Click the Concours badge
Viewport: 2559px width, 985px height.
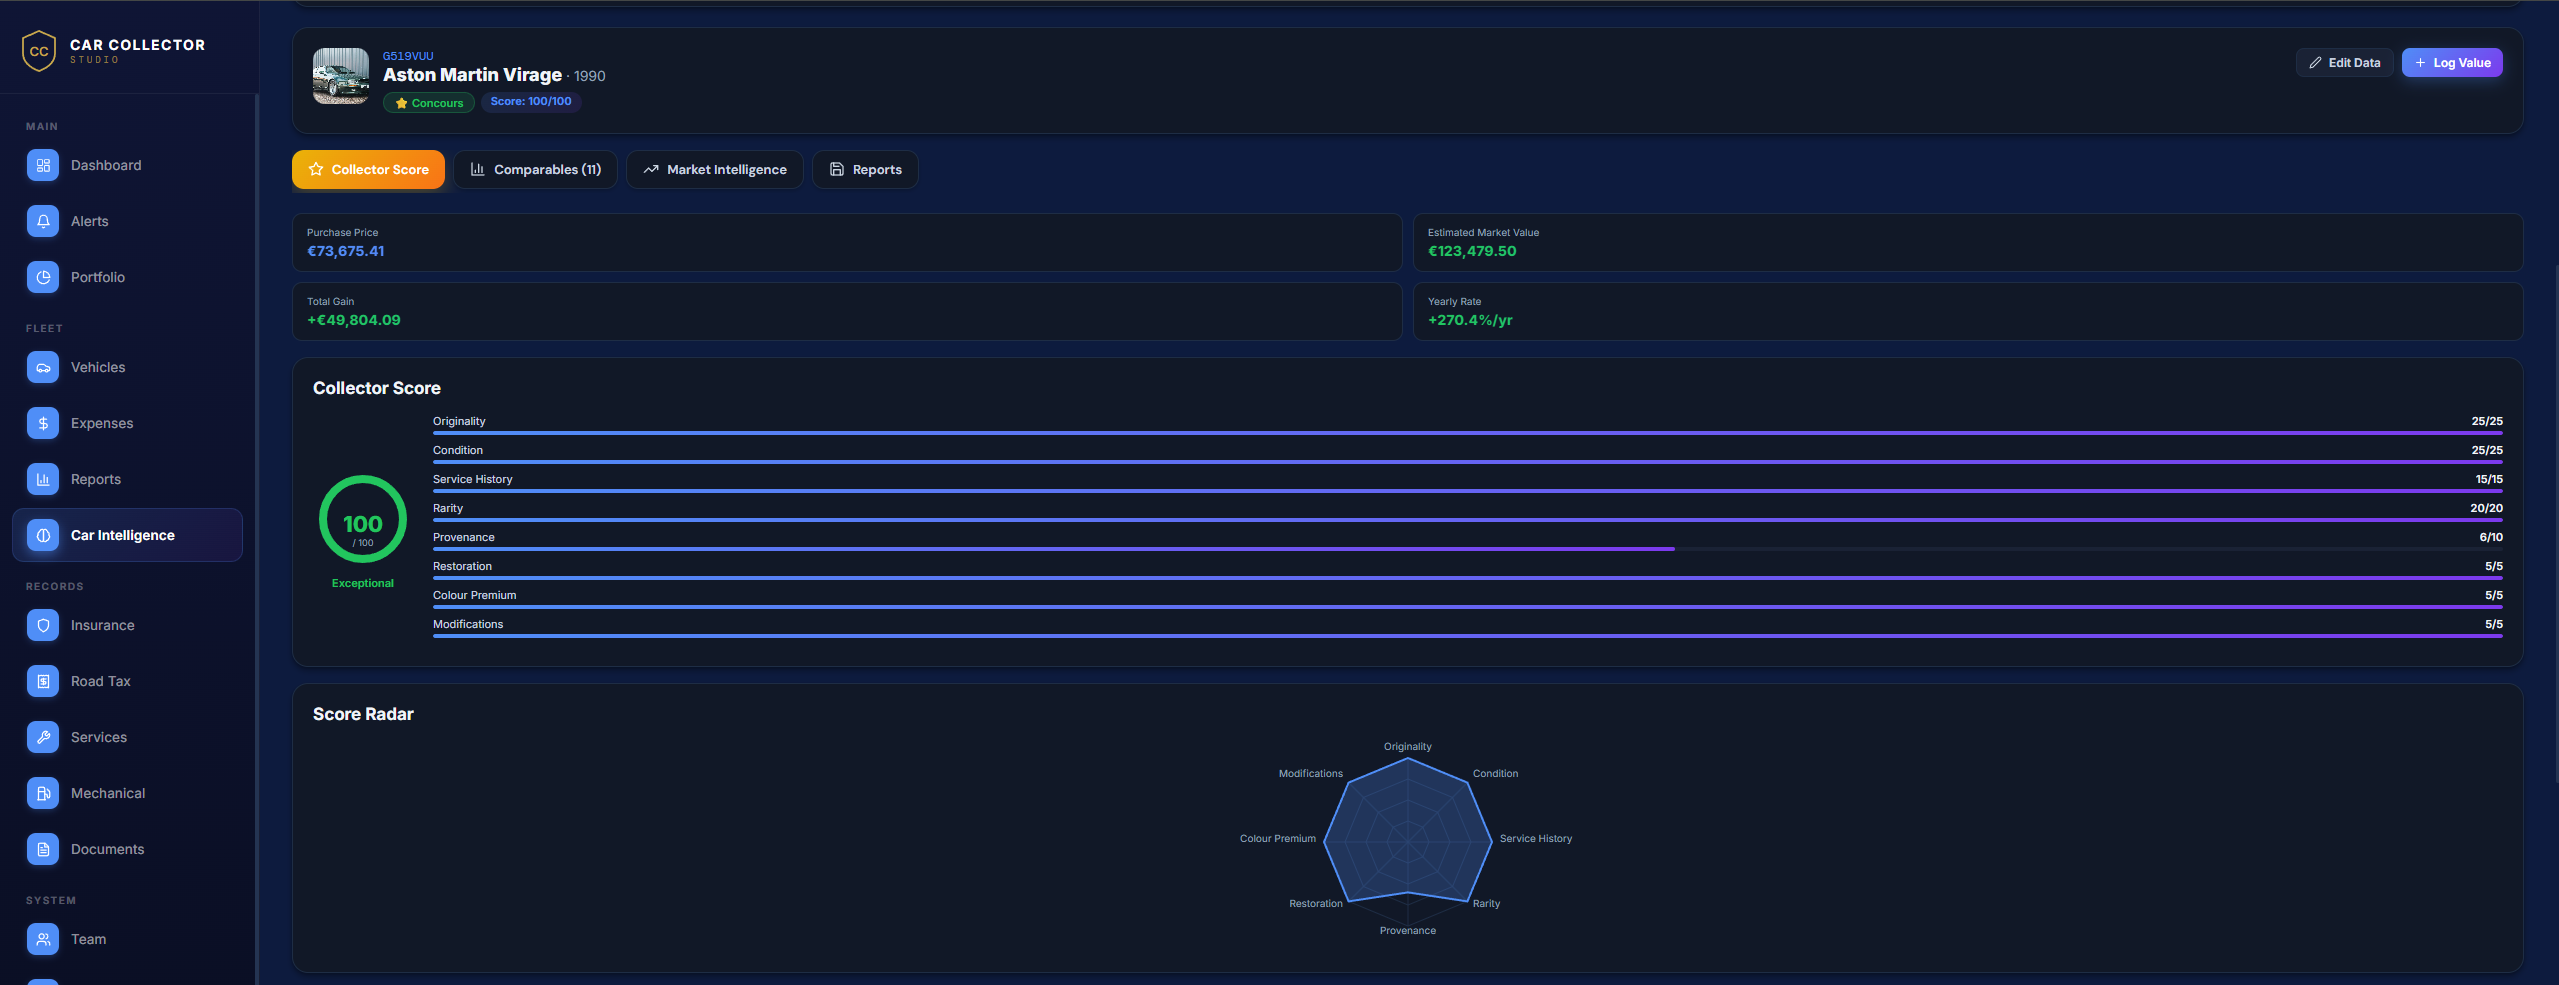coord(429,103)
